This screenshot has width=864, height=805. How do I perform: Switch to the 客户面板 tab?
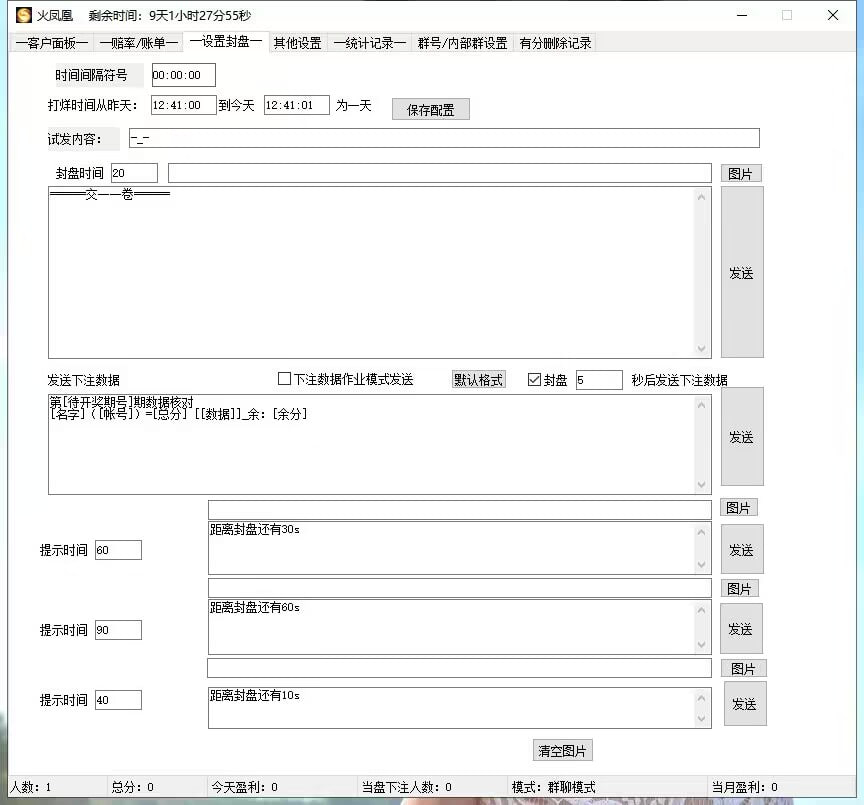pos(52,43)
